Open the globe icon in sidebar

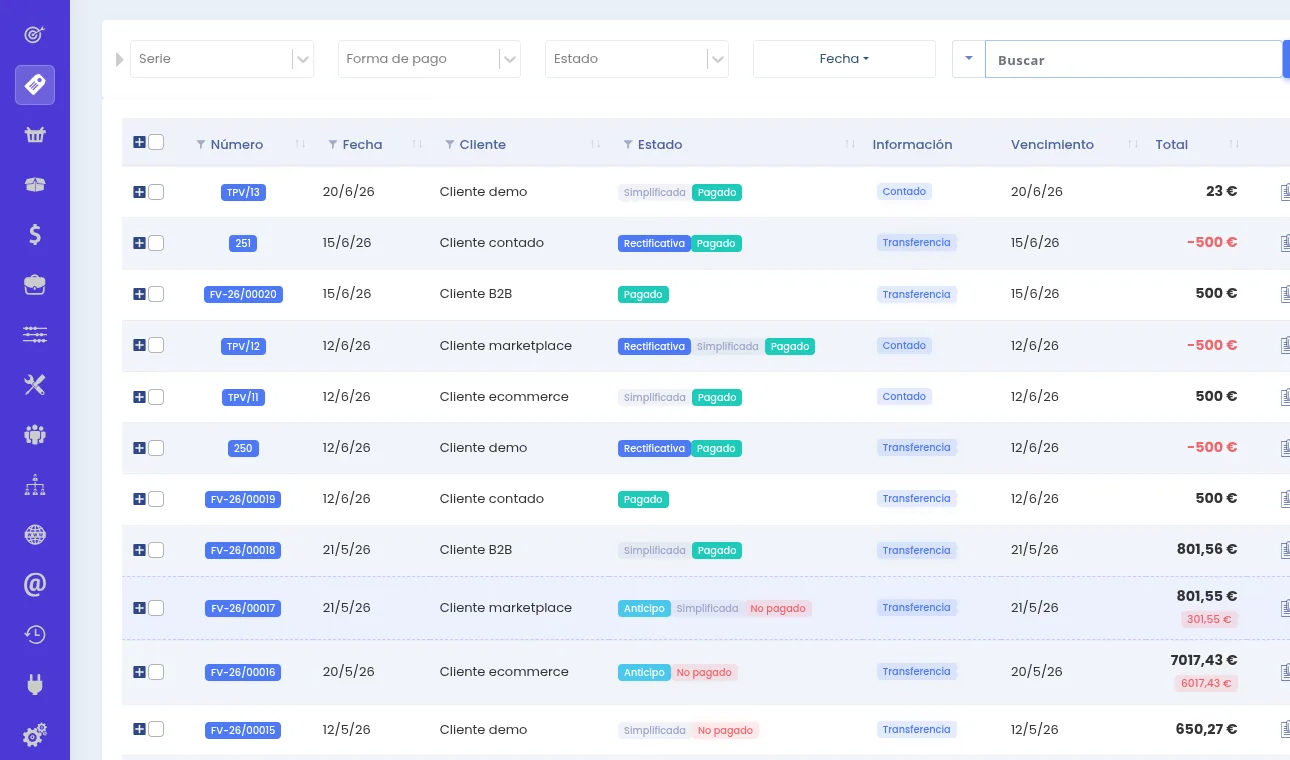35,535
